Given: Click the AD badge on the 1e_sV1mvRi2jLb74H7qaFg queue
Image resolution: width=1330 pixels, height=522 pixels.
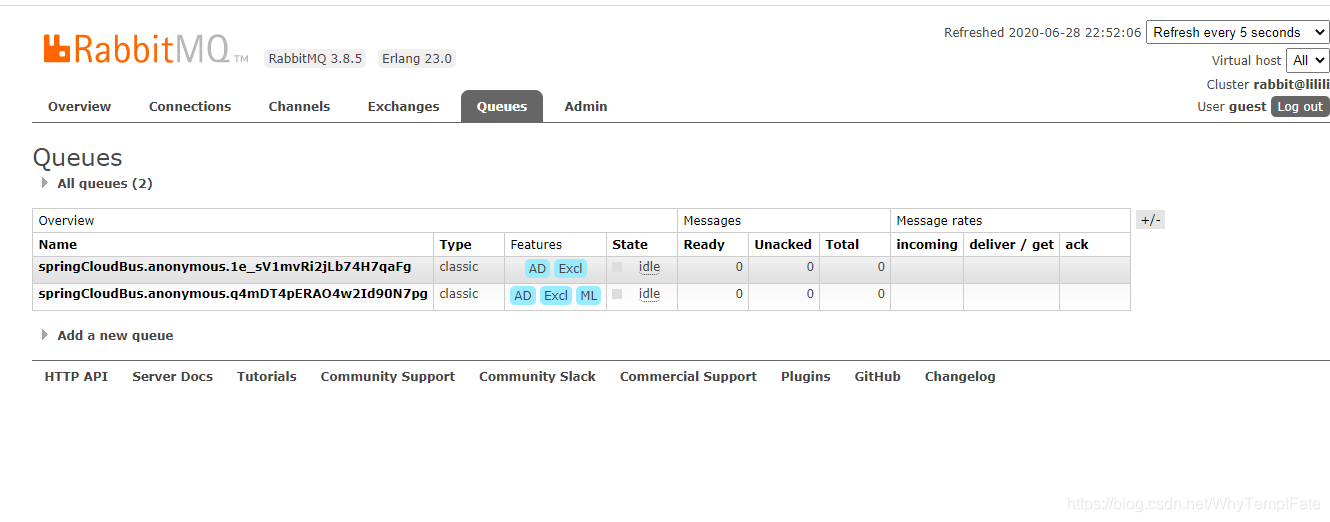Looking at the screenshot, I should click(537, 269).
